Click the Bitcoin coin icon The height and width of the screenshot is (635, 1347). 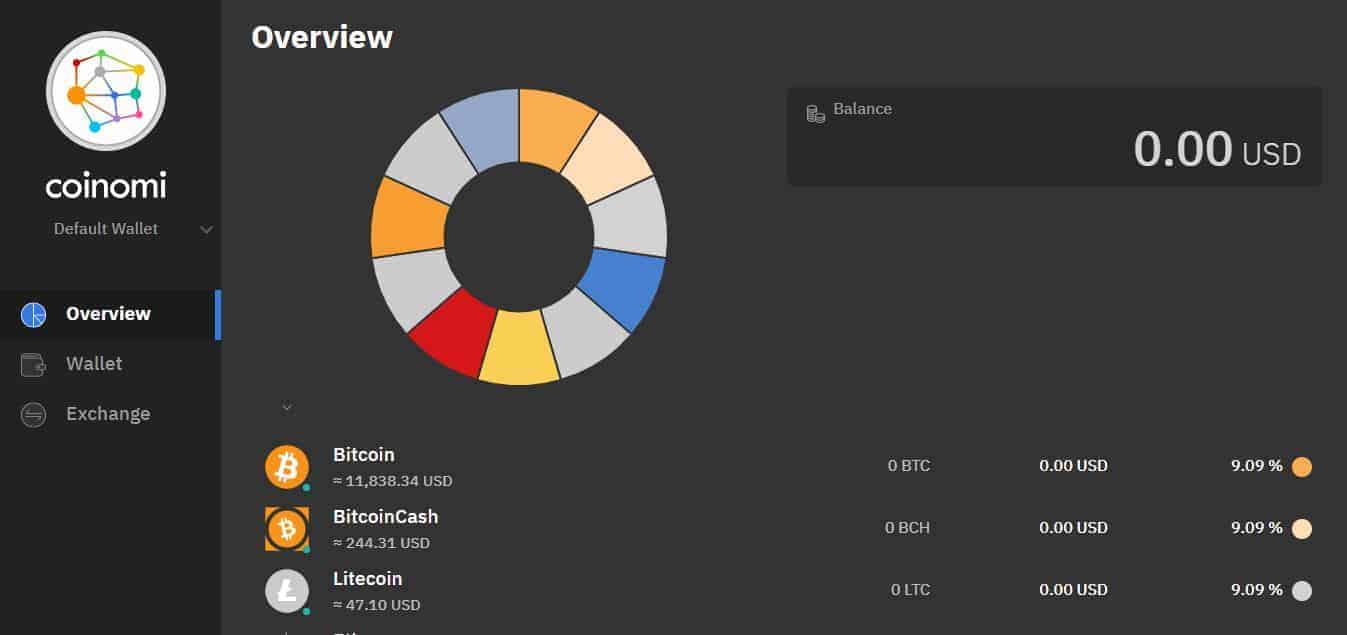tap(287, 467)
